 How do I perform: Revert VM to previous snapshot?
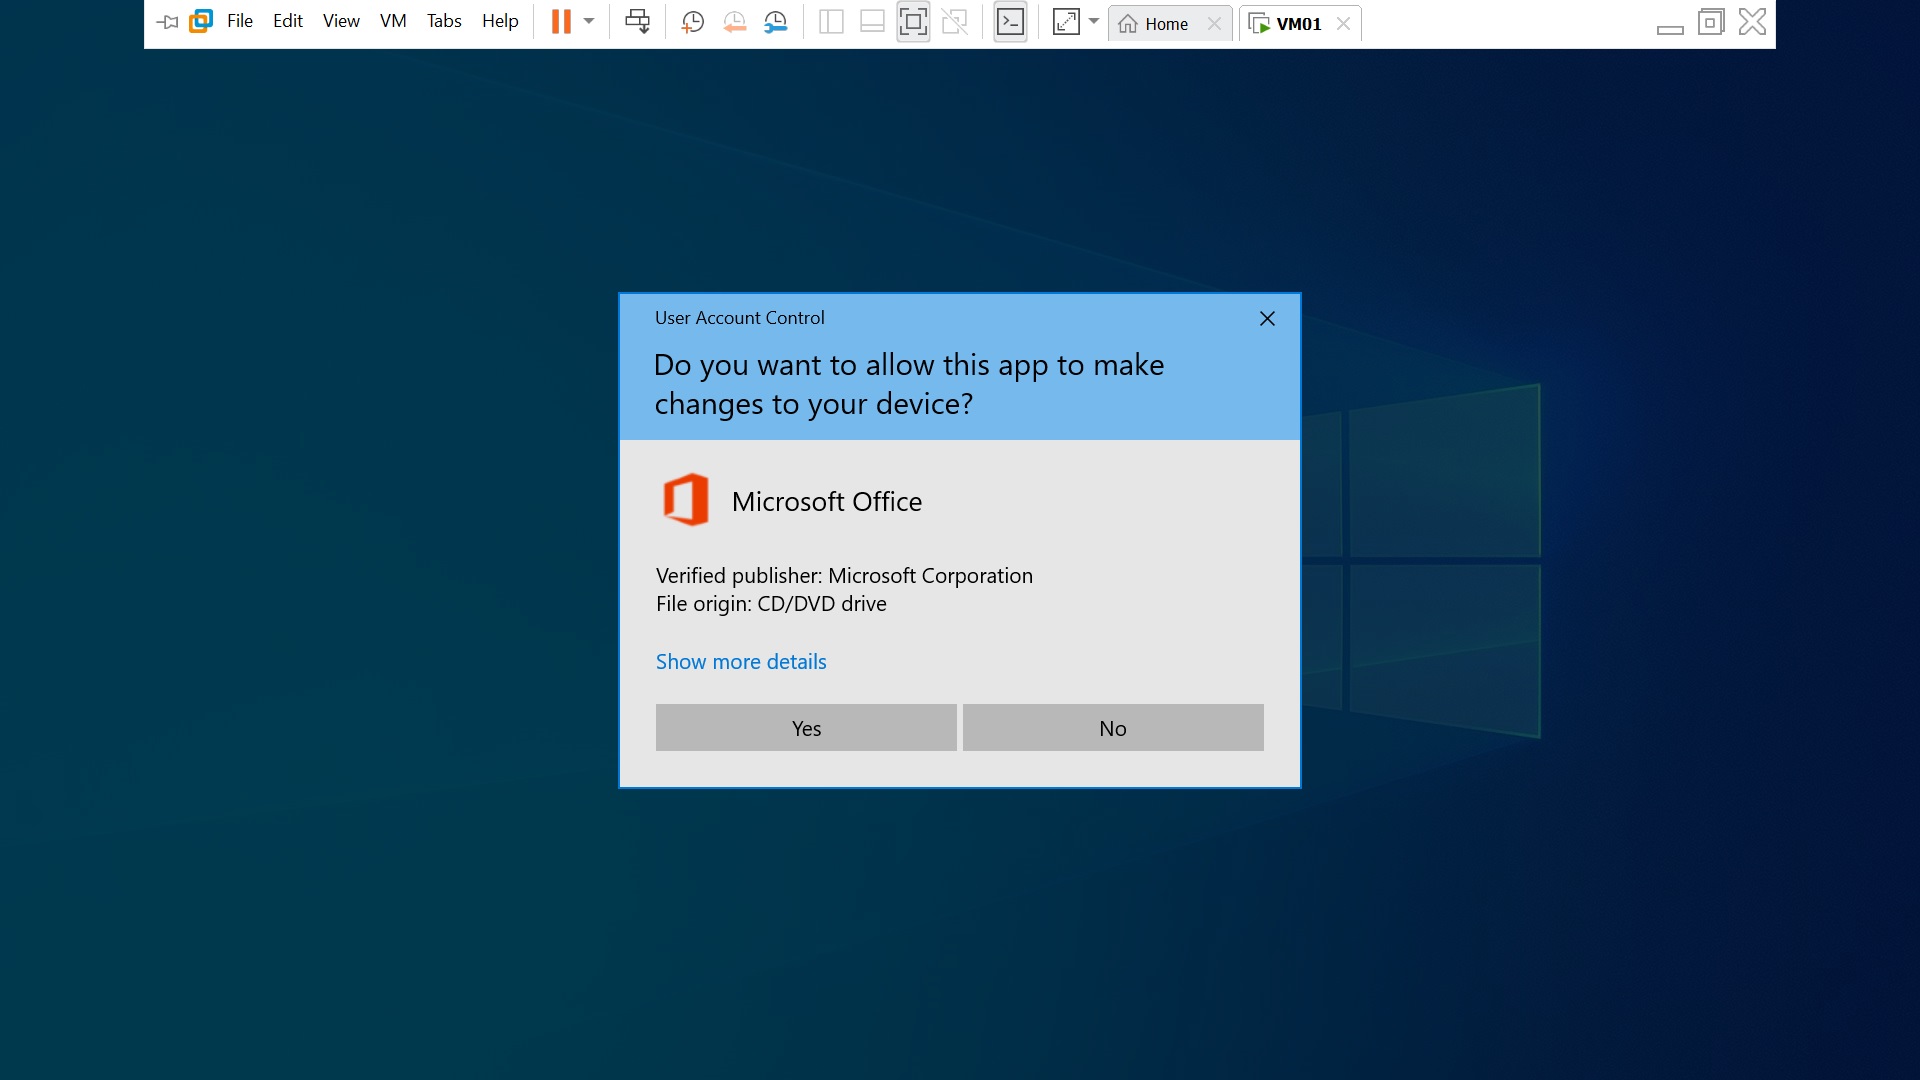pos(734,22)
